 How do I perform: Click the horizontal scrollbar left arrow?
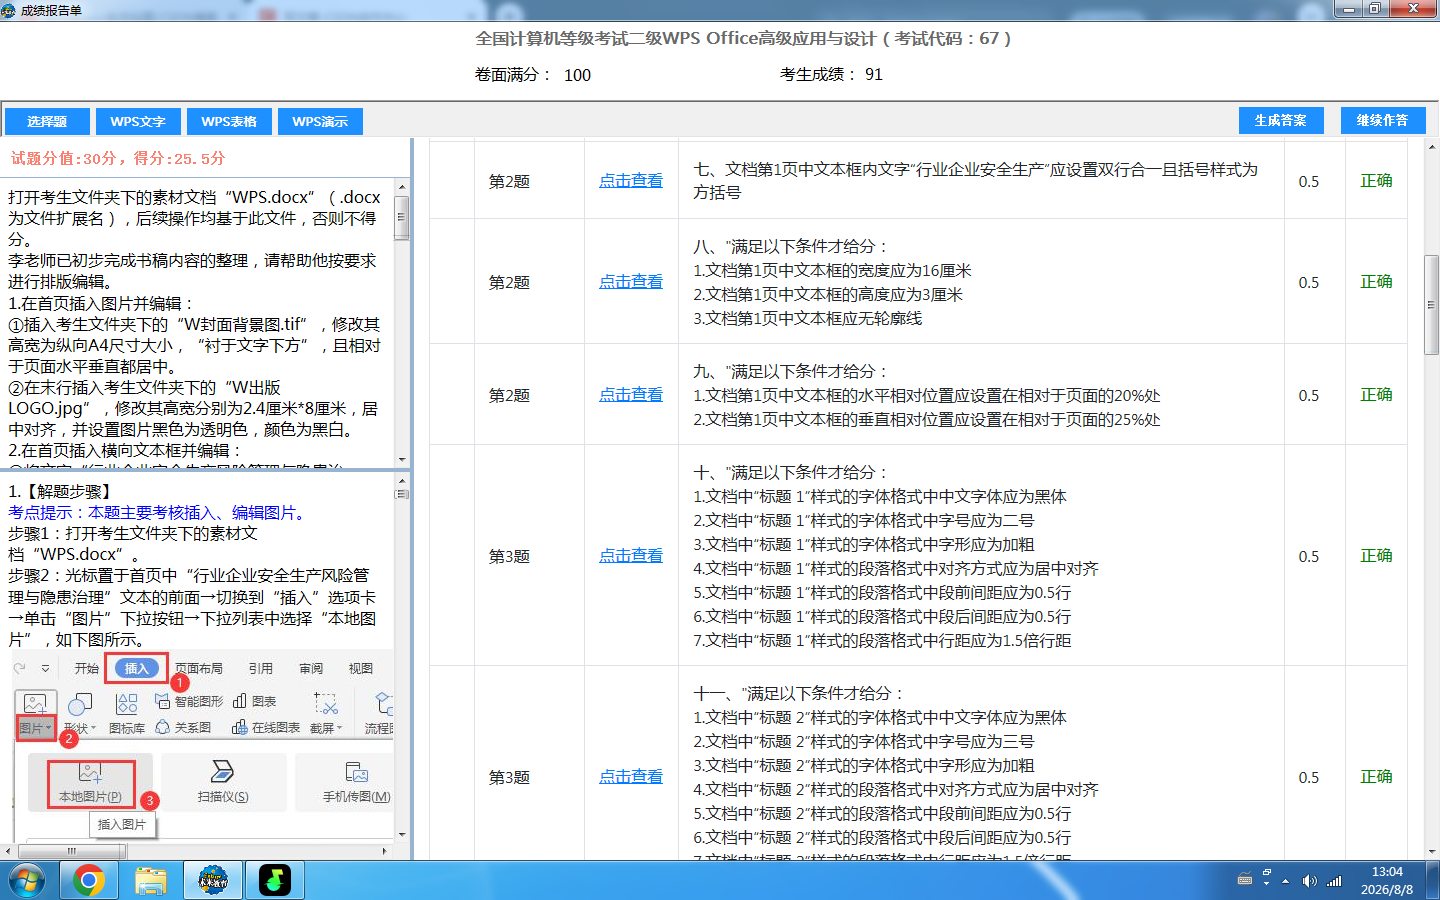pos(8,851)
